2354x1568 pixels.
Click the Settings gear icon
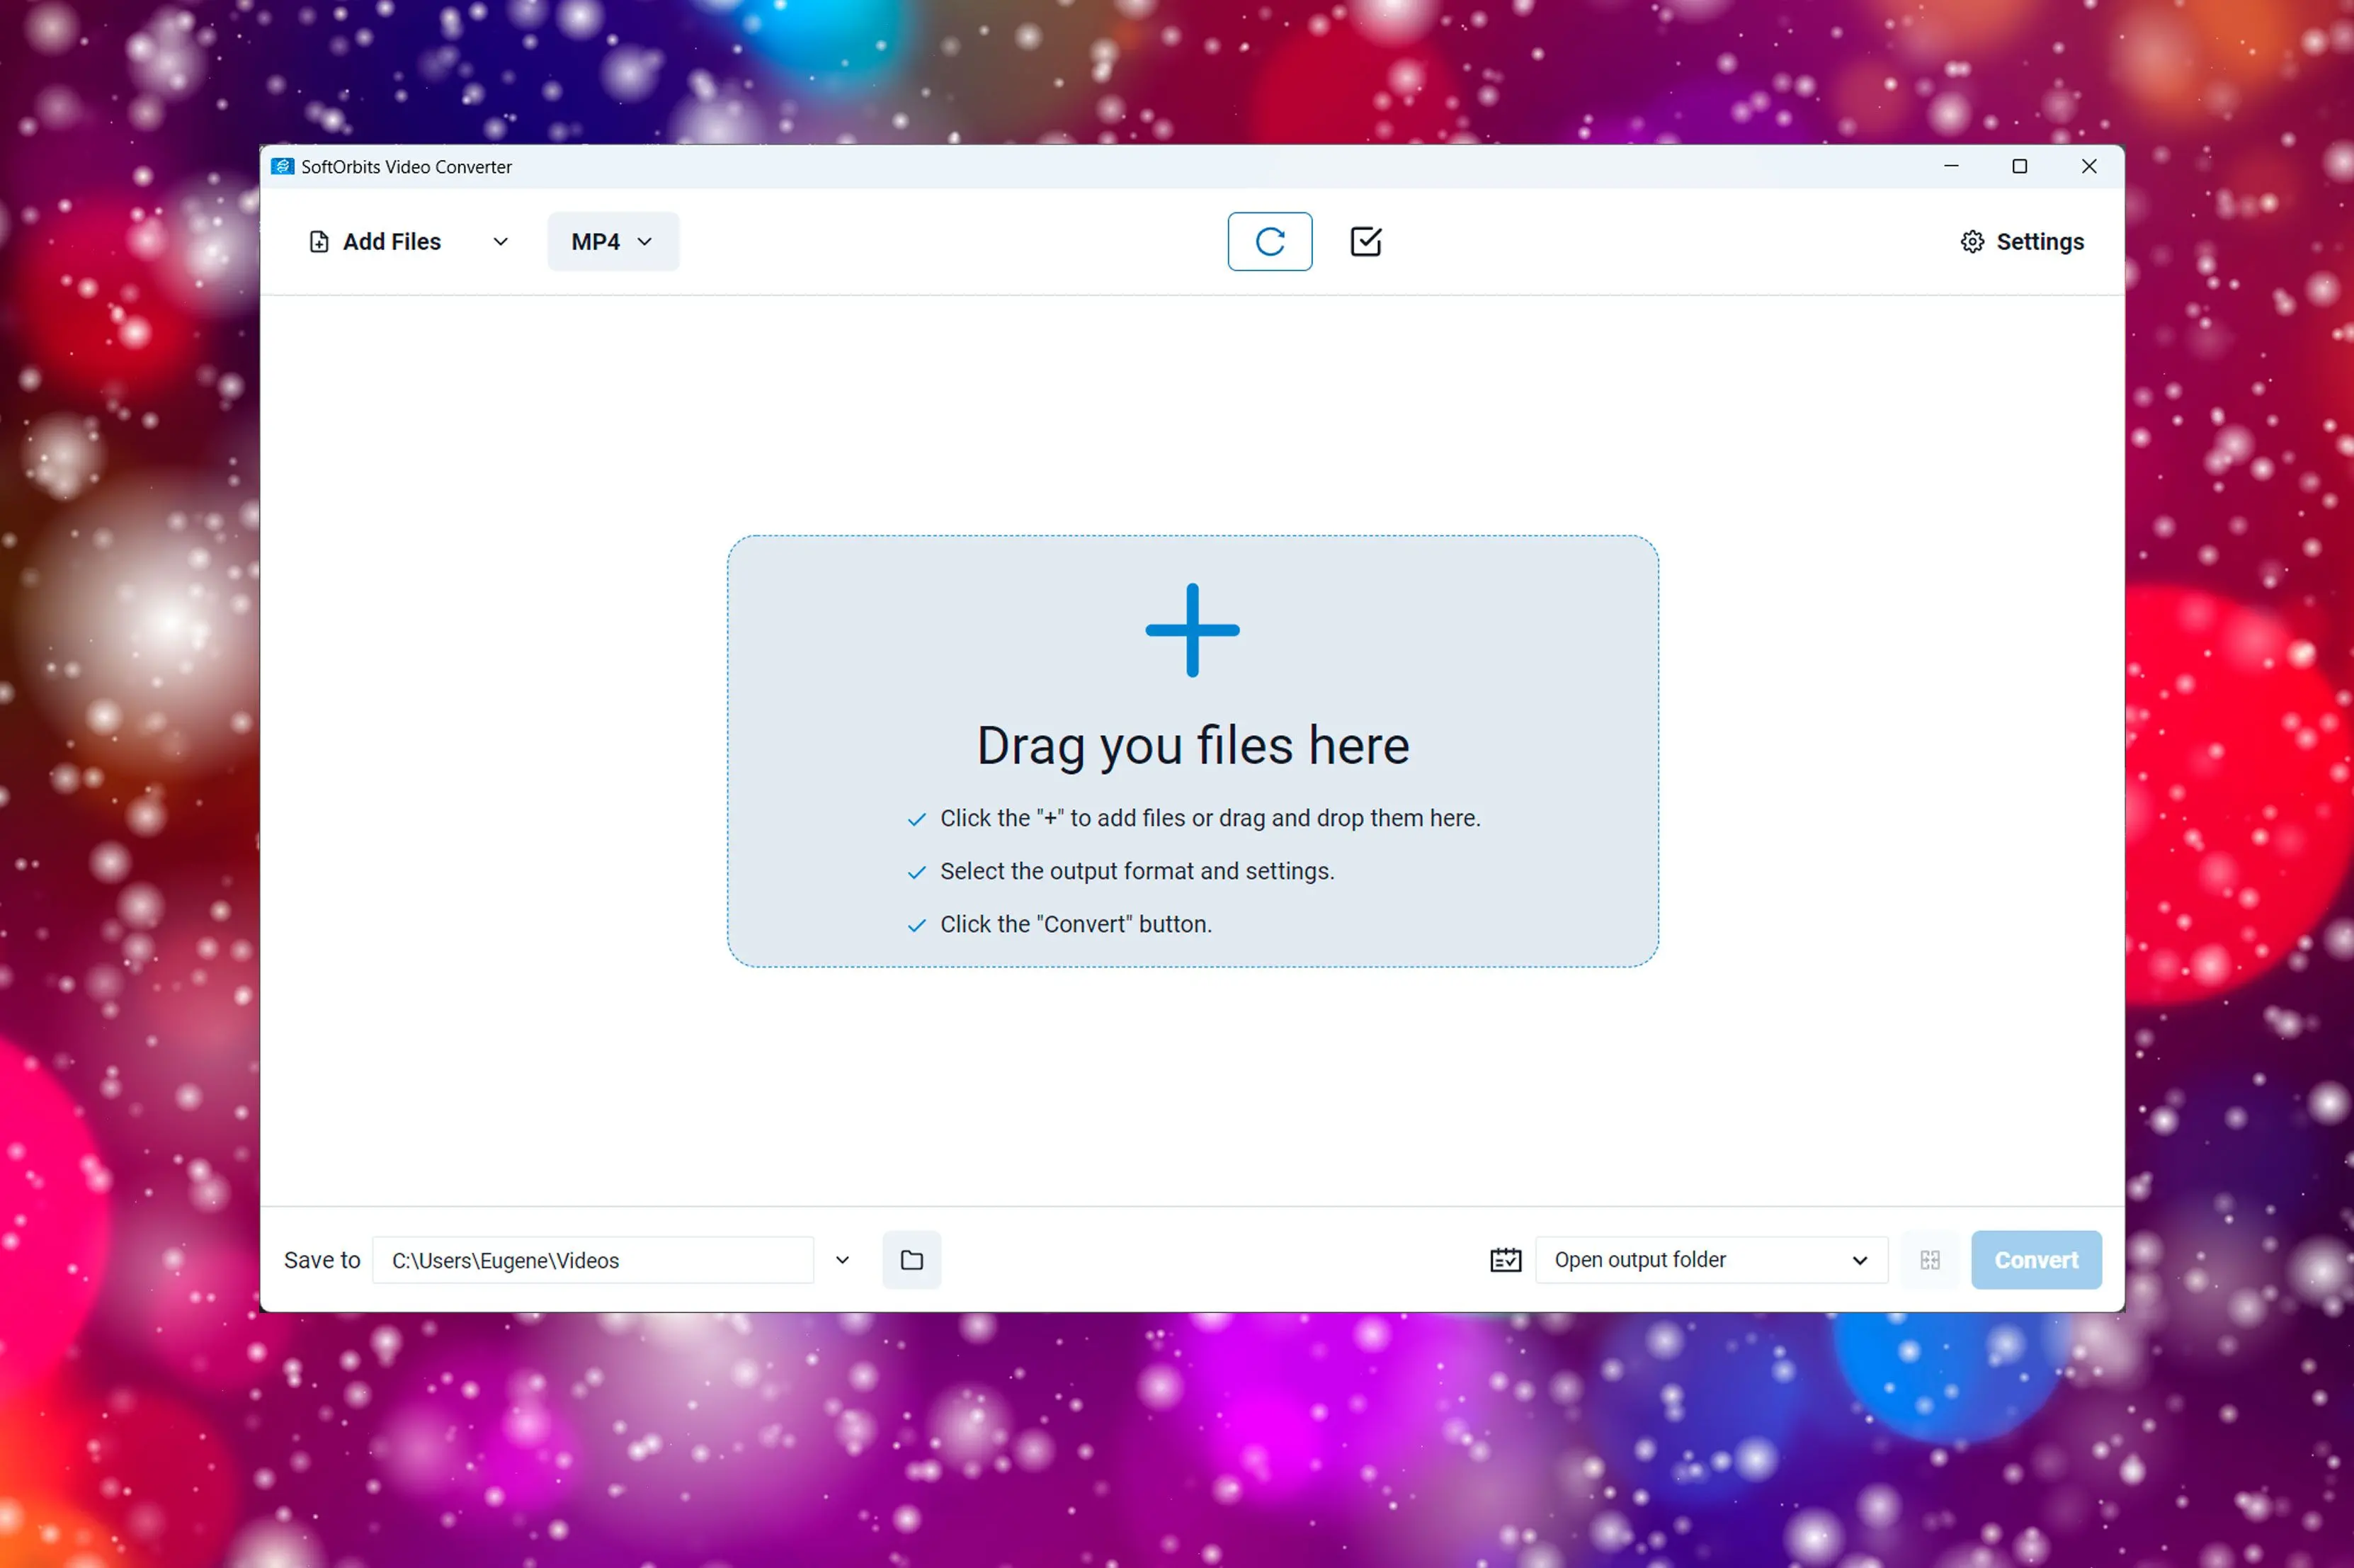point(1972,240)
